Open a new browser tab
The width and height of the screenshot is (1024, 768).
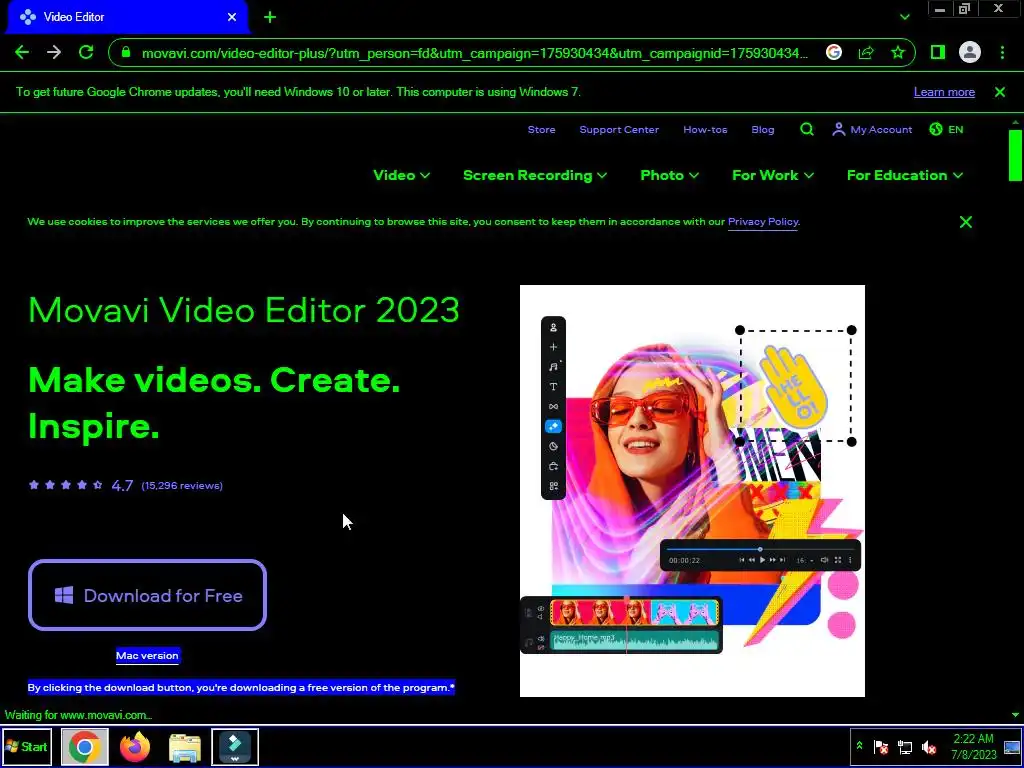click(x=270, y=17)
